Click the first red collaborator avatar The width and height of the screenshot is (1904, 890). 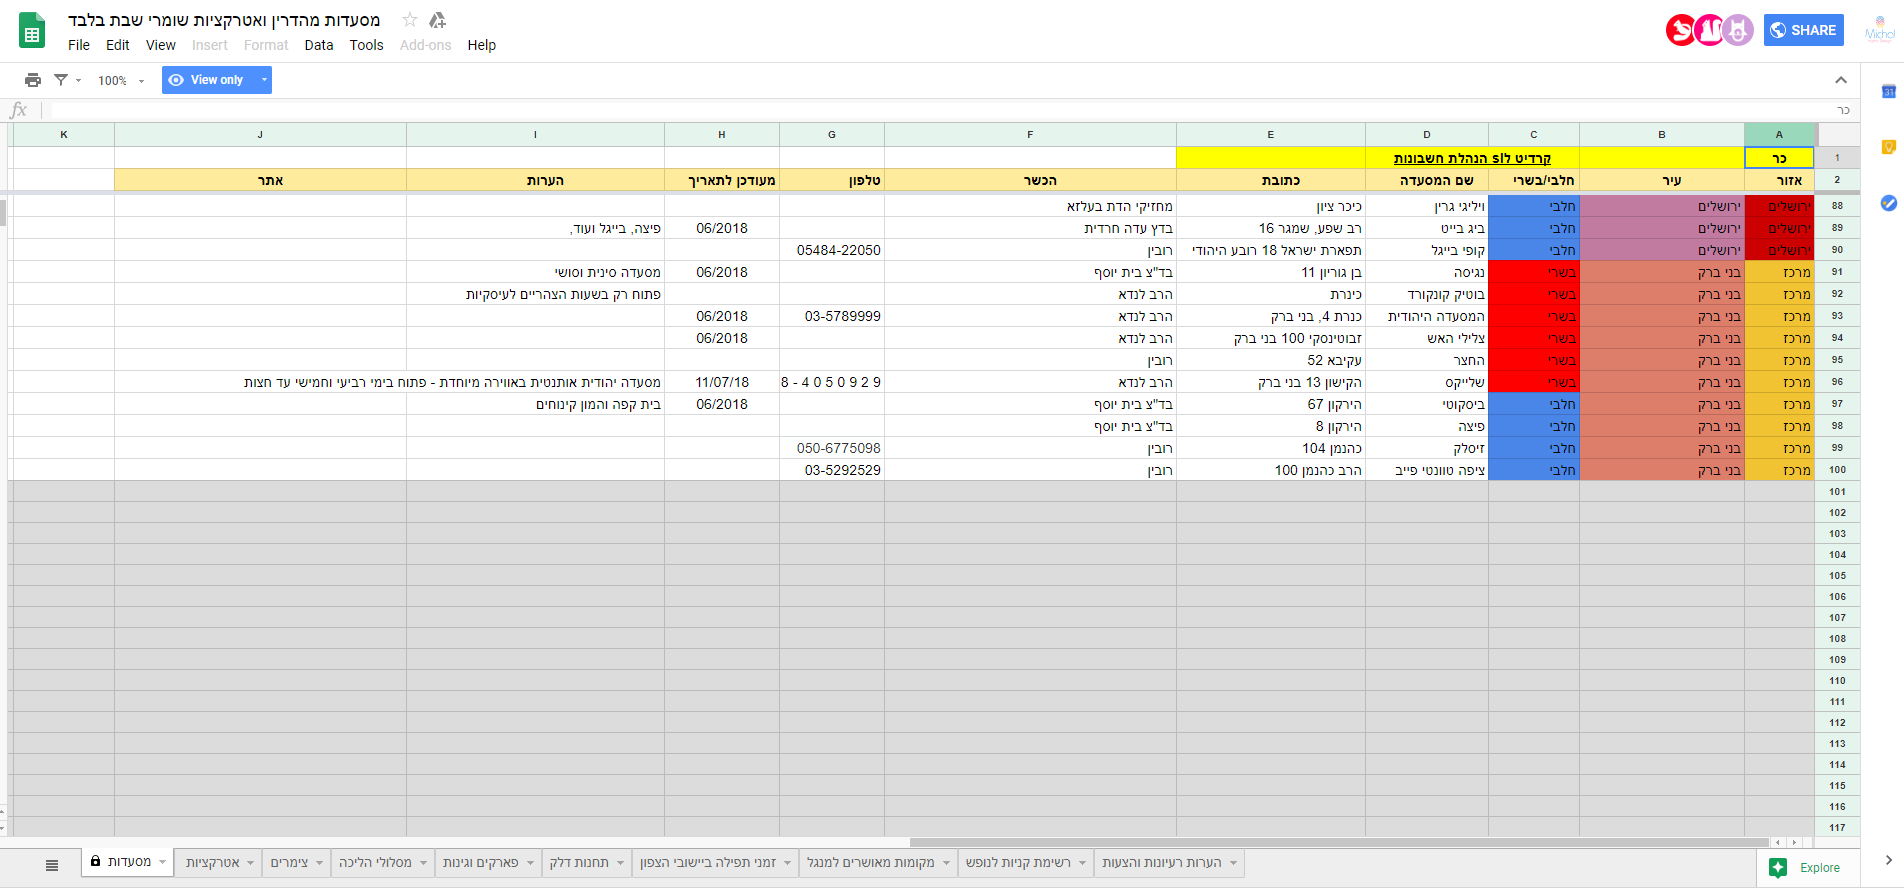(x=1681, y=30)
